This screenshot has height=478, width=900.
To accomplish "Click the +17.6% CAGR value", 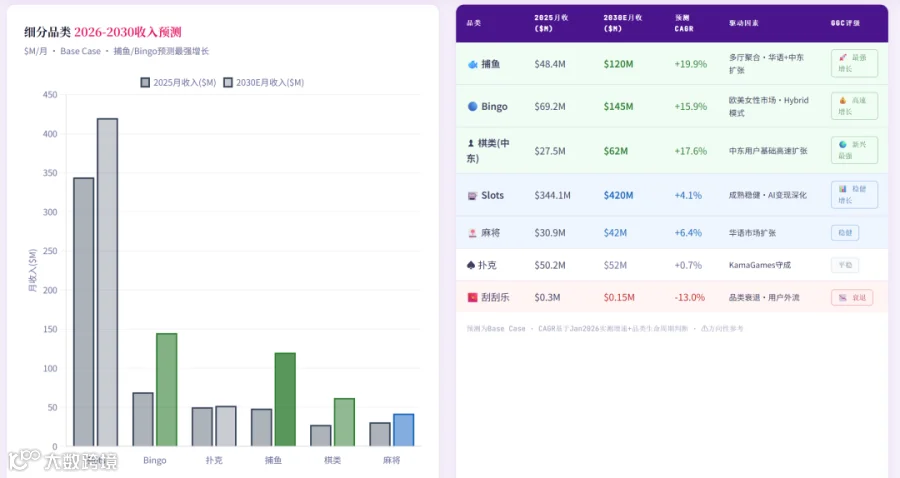I will point(690,151).
